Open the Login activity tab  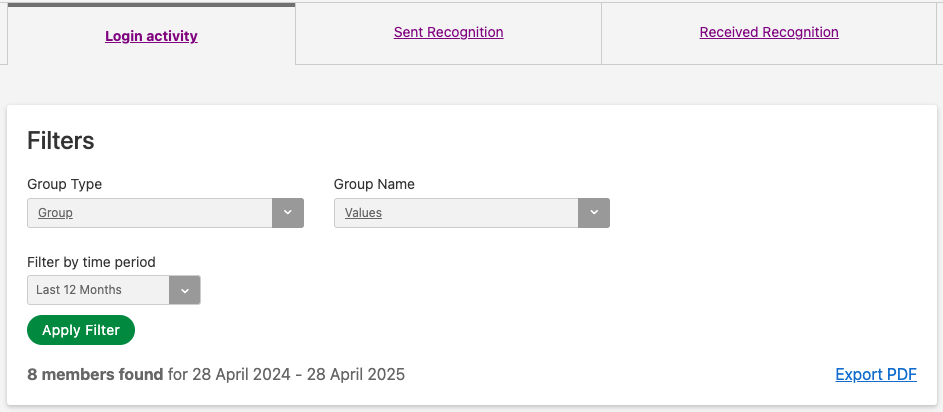[151, 36]
